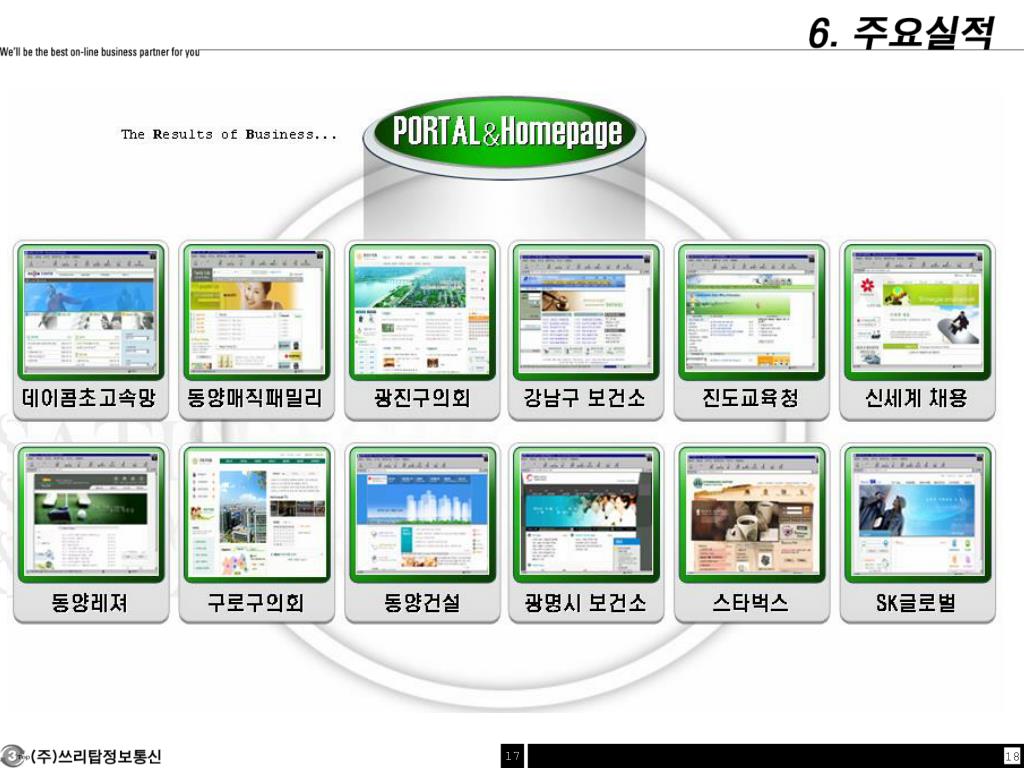Select the 동양건설 website thumbnail
The width and height of the screenshot is (1024, 768).
coord(422,515)
